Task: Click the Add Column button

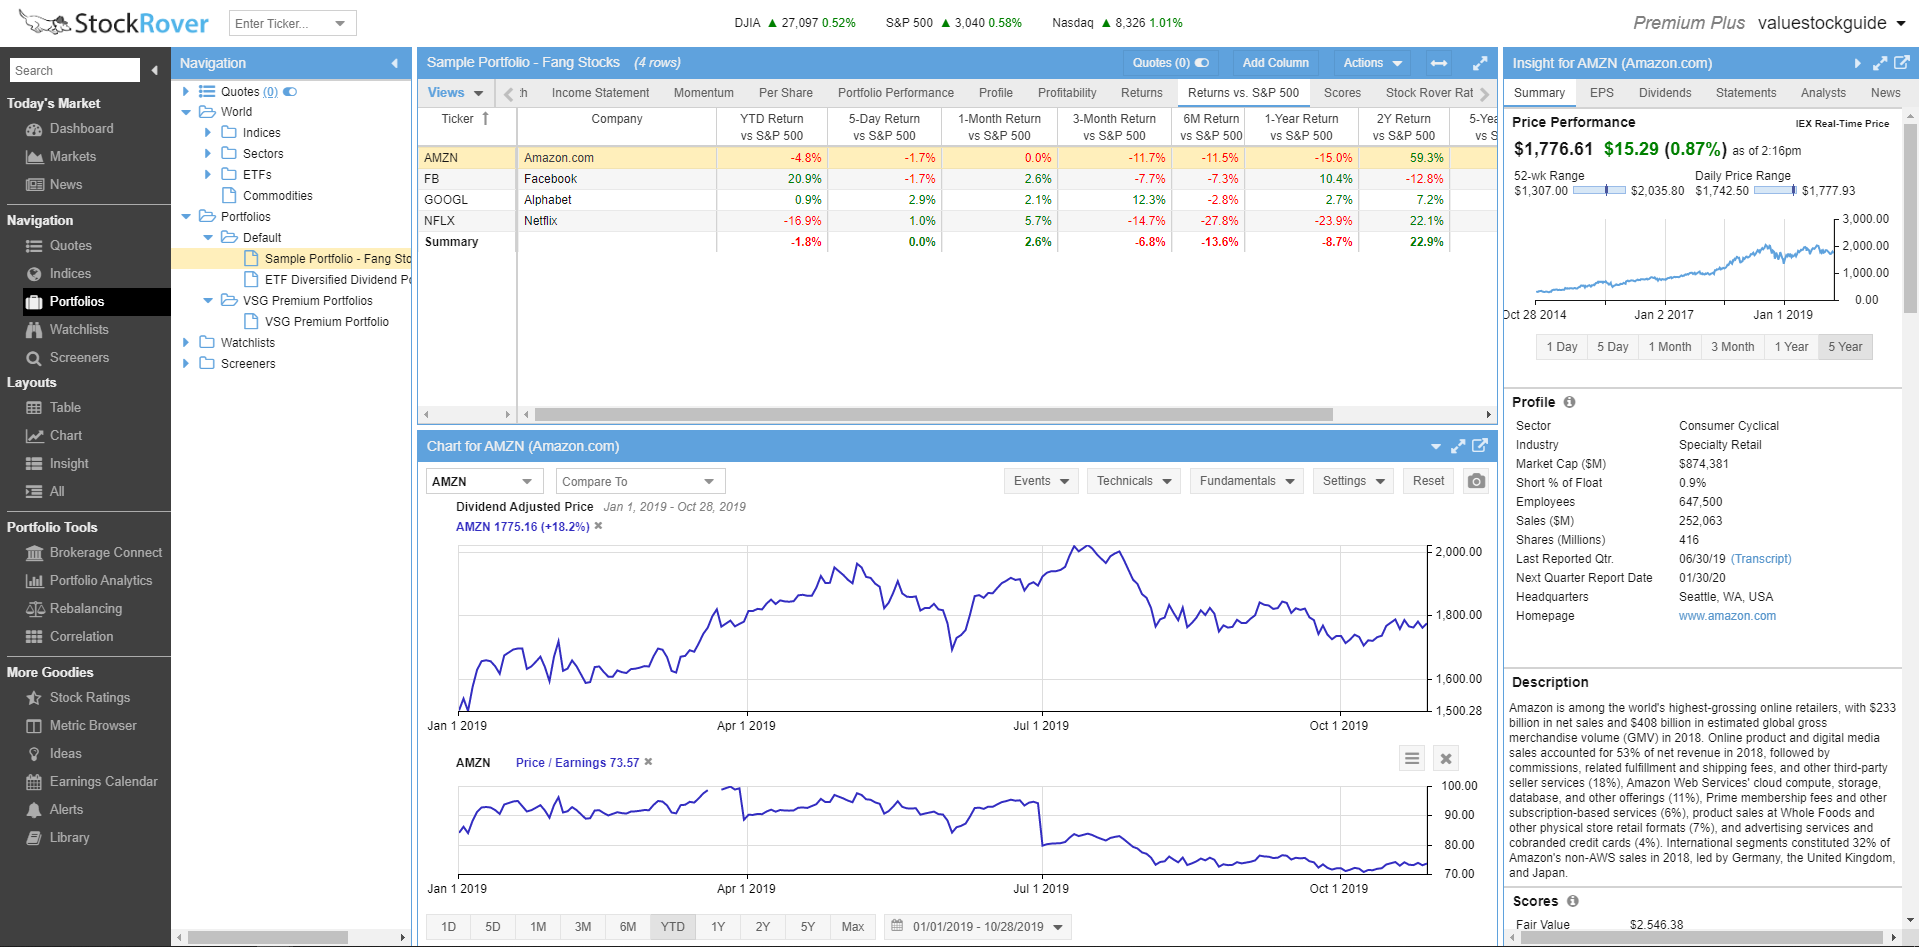Action: (x=1275, y=63)
